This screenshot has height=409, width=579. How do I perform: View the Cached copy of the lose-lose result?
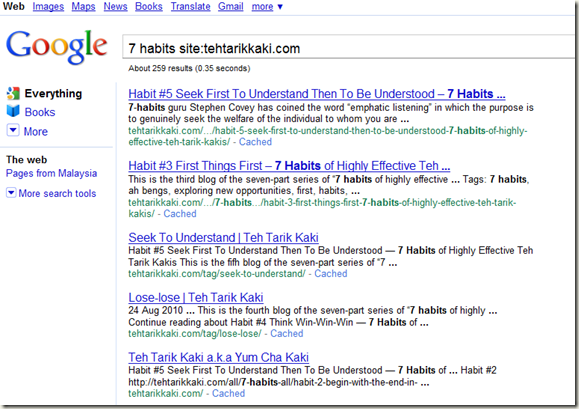tap(287, 333)
